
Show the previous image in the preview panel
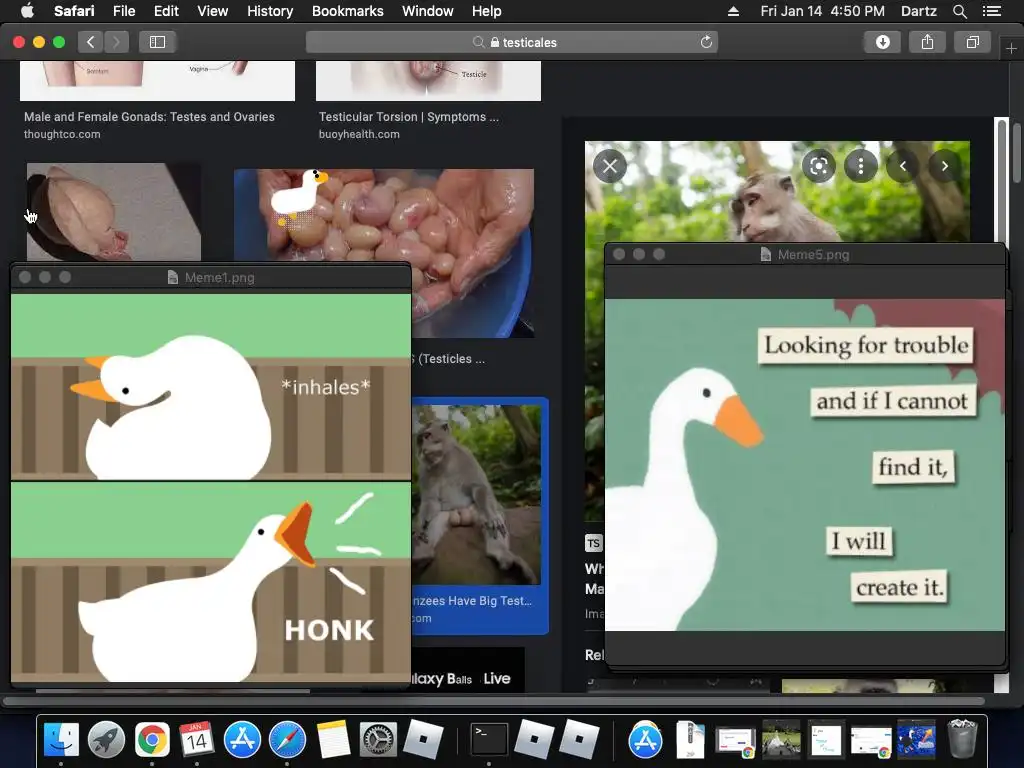click(x=903, y=166)
